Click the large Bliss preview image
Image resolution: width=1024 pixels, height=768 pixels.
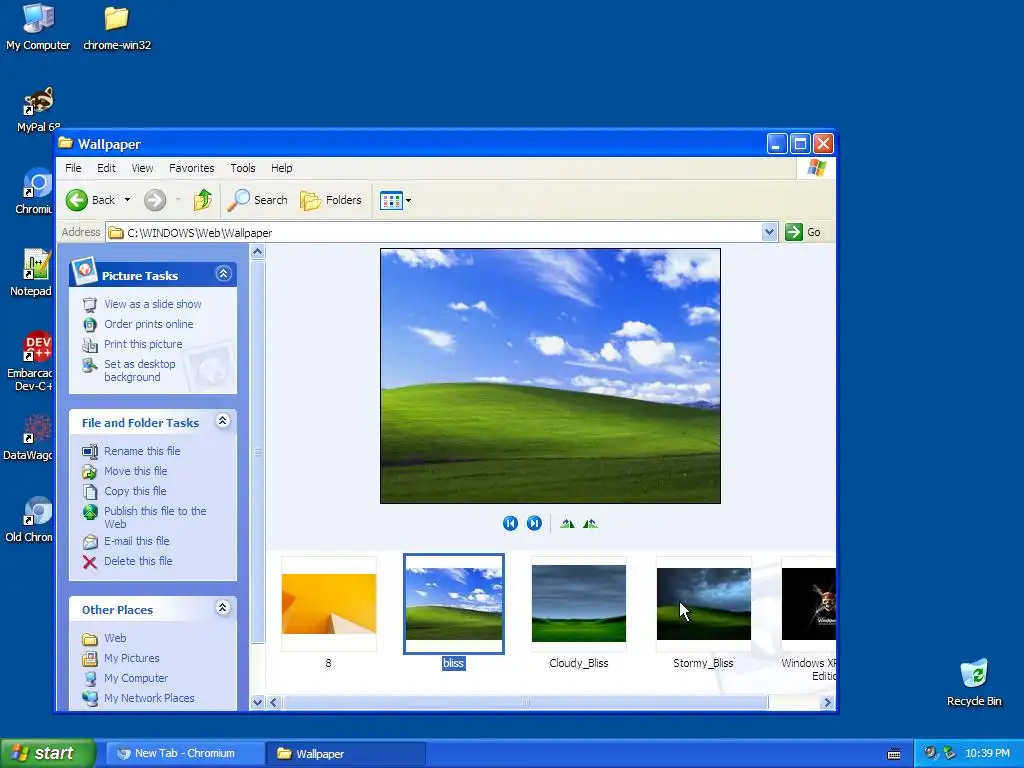click(x=551, y=376)
